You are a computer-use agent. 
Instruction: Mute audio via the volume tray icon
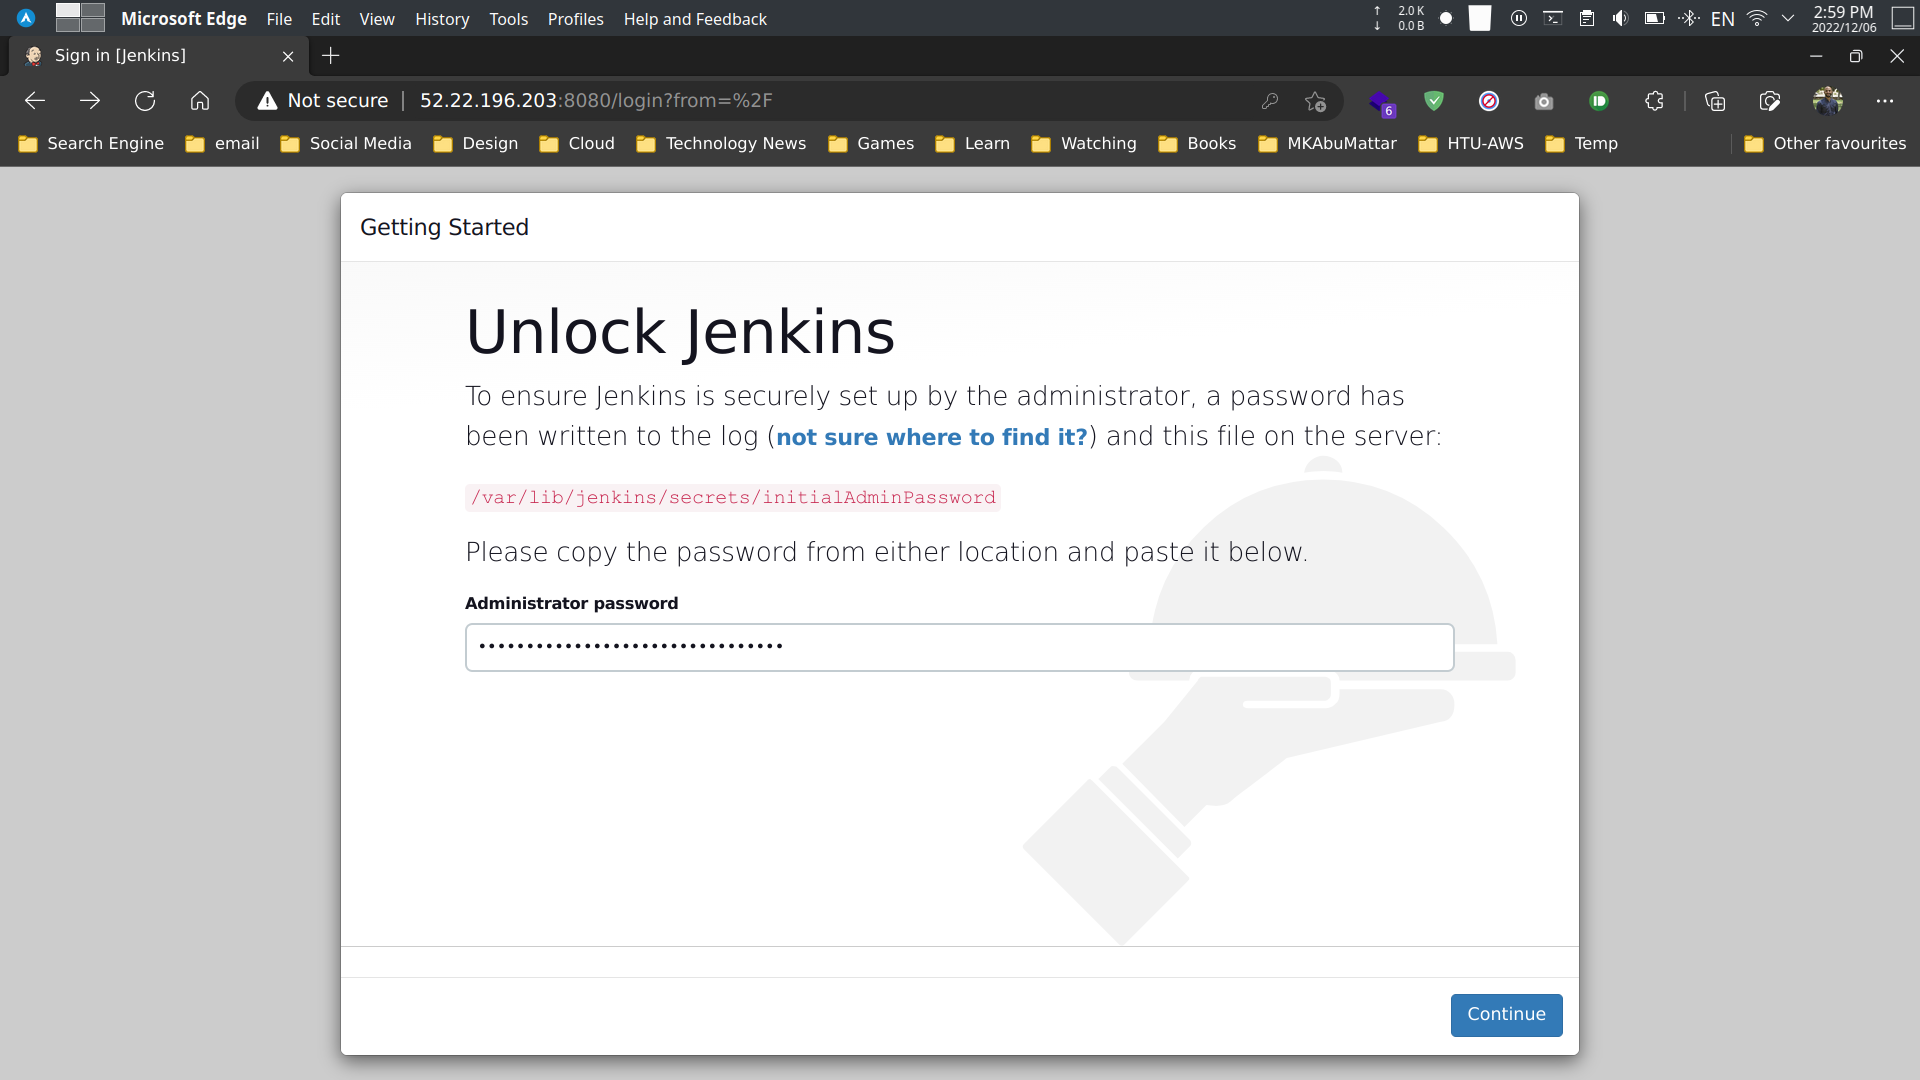1620,18
